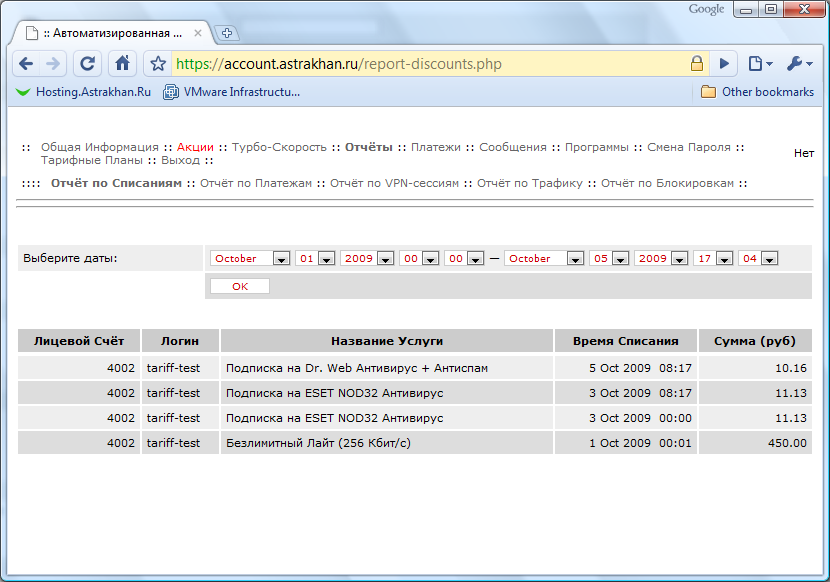This screenshot has width=830, height=582.
Task: Go to Турбо-Скорость section
Action: tap(279, 147)
